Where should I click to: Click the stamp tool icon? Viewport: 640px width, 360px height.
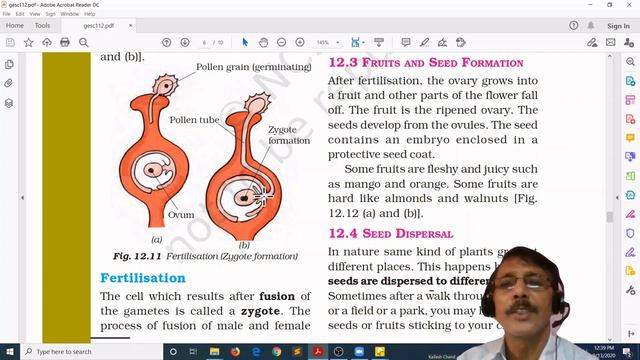click(460, 42)
